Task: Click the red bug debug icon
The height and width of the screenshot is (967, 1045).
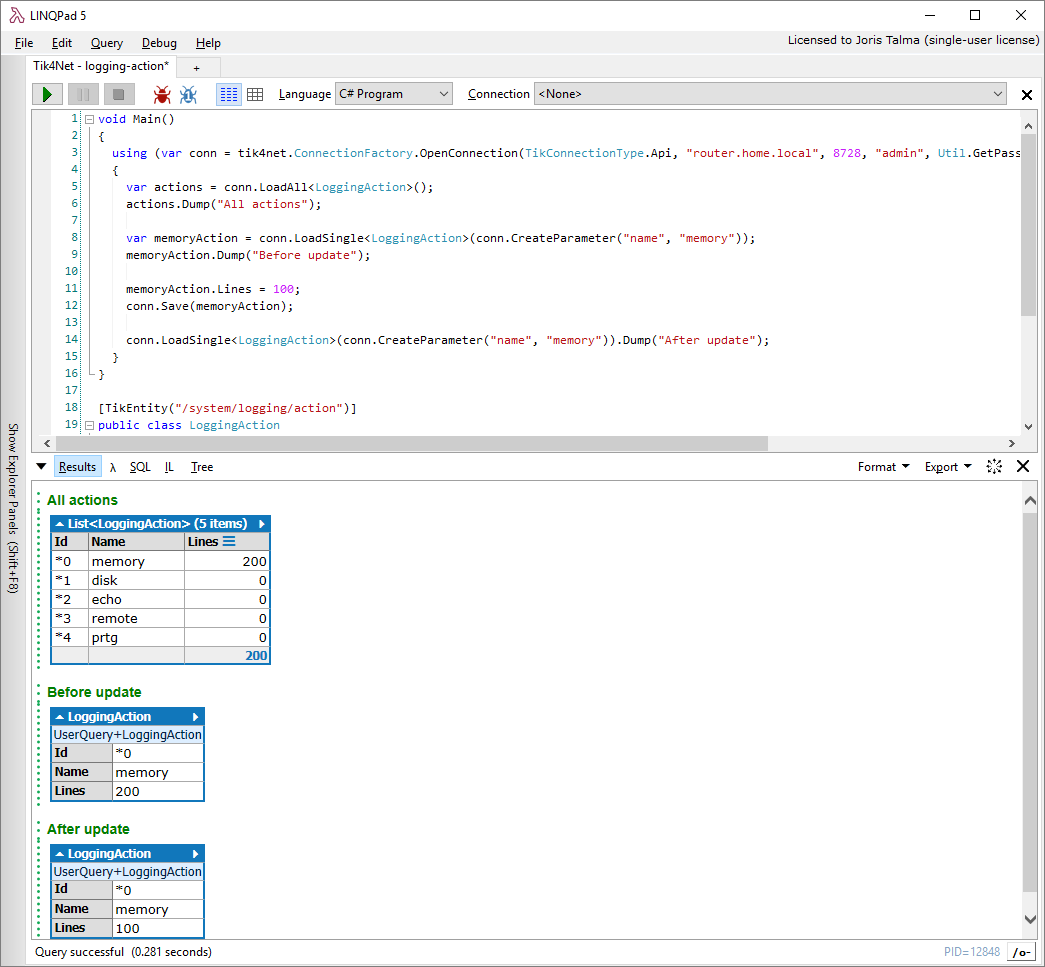Action: click(162, 94)
